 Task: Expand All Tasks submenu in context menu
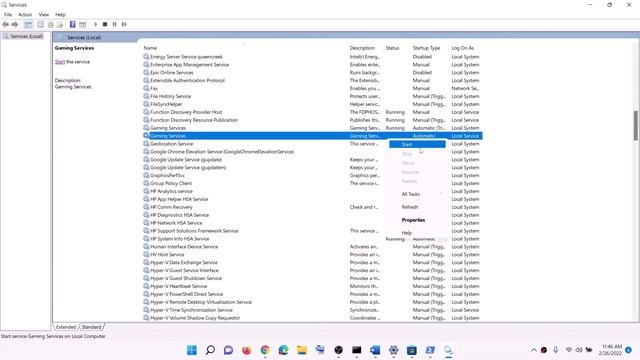tap(417, 194)
